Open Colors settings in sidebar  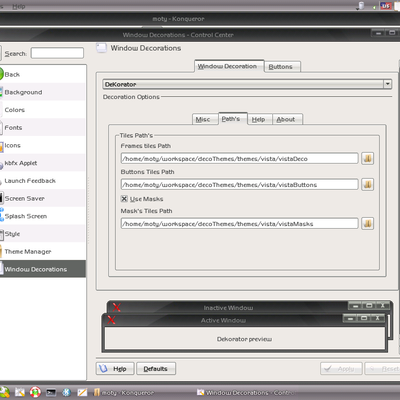[43, 110]
